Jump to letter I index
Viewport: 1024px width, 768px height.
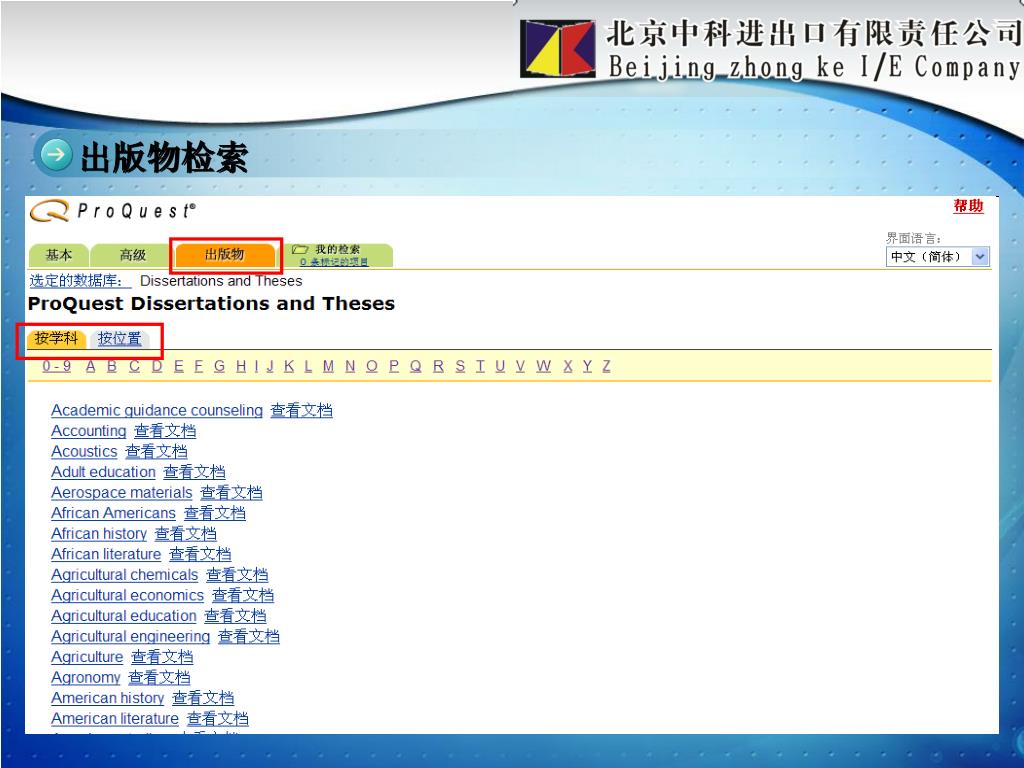pos(256,366)
